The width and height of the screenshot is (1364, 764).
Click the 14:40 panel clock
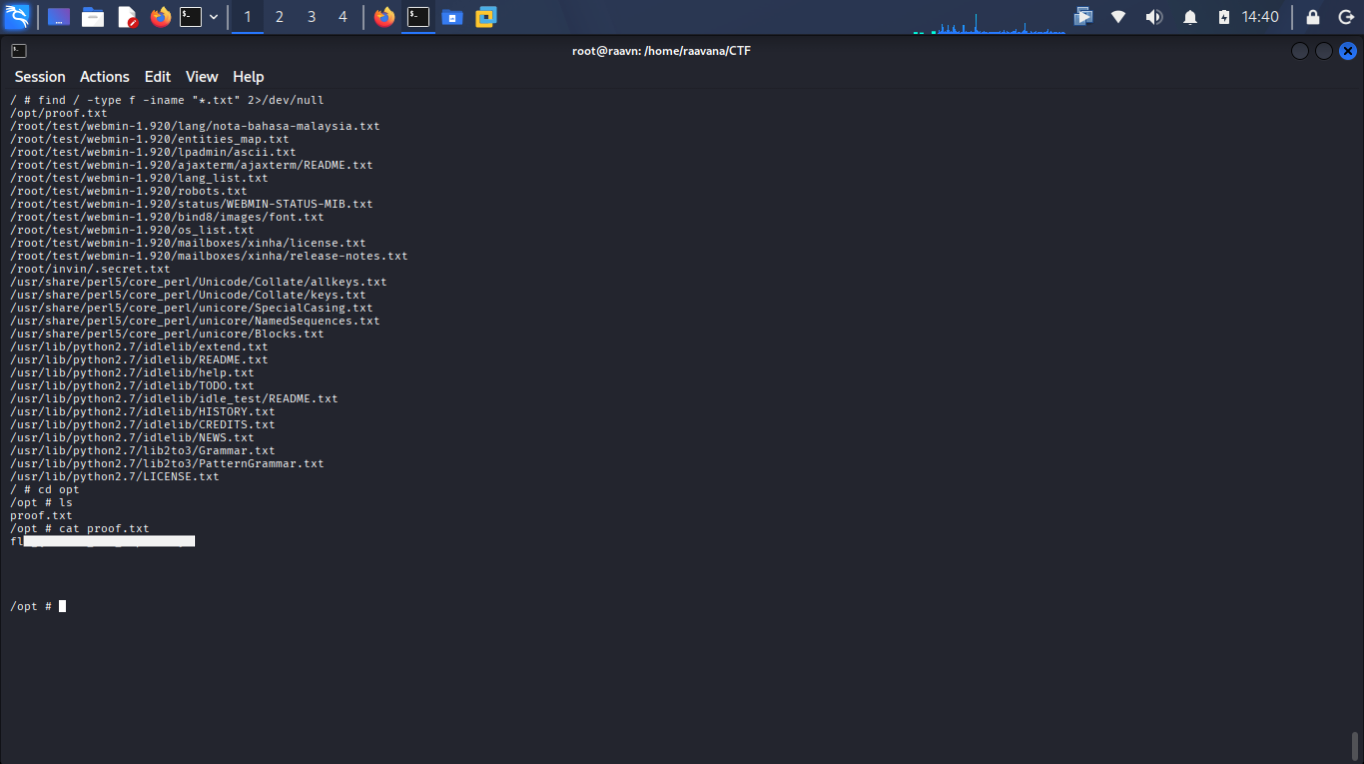click(1260, 17)
